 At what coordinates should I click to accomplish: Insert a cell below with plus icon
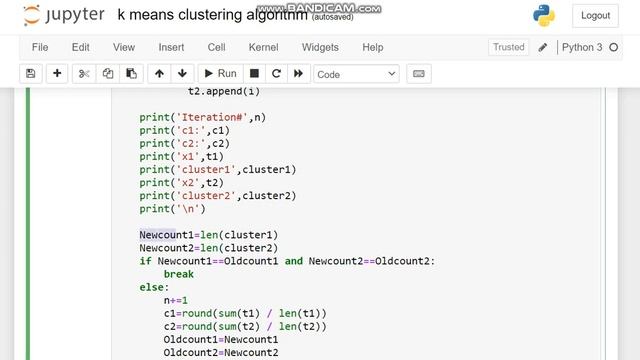click(57, 74)
